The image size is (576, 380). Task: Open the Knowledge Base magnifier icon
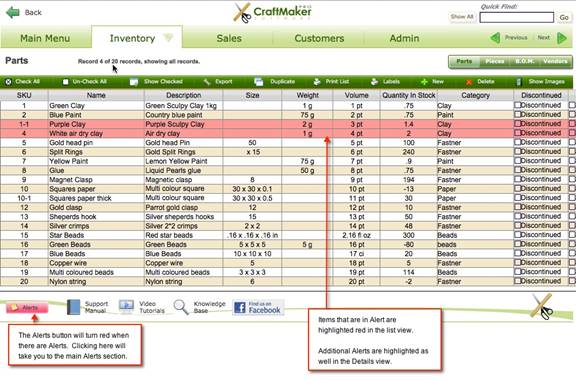(181, 307)
